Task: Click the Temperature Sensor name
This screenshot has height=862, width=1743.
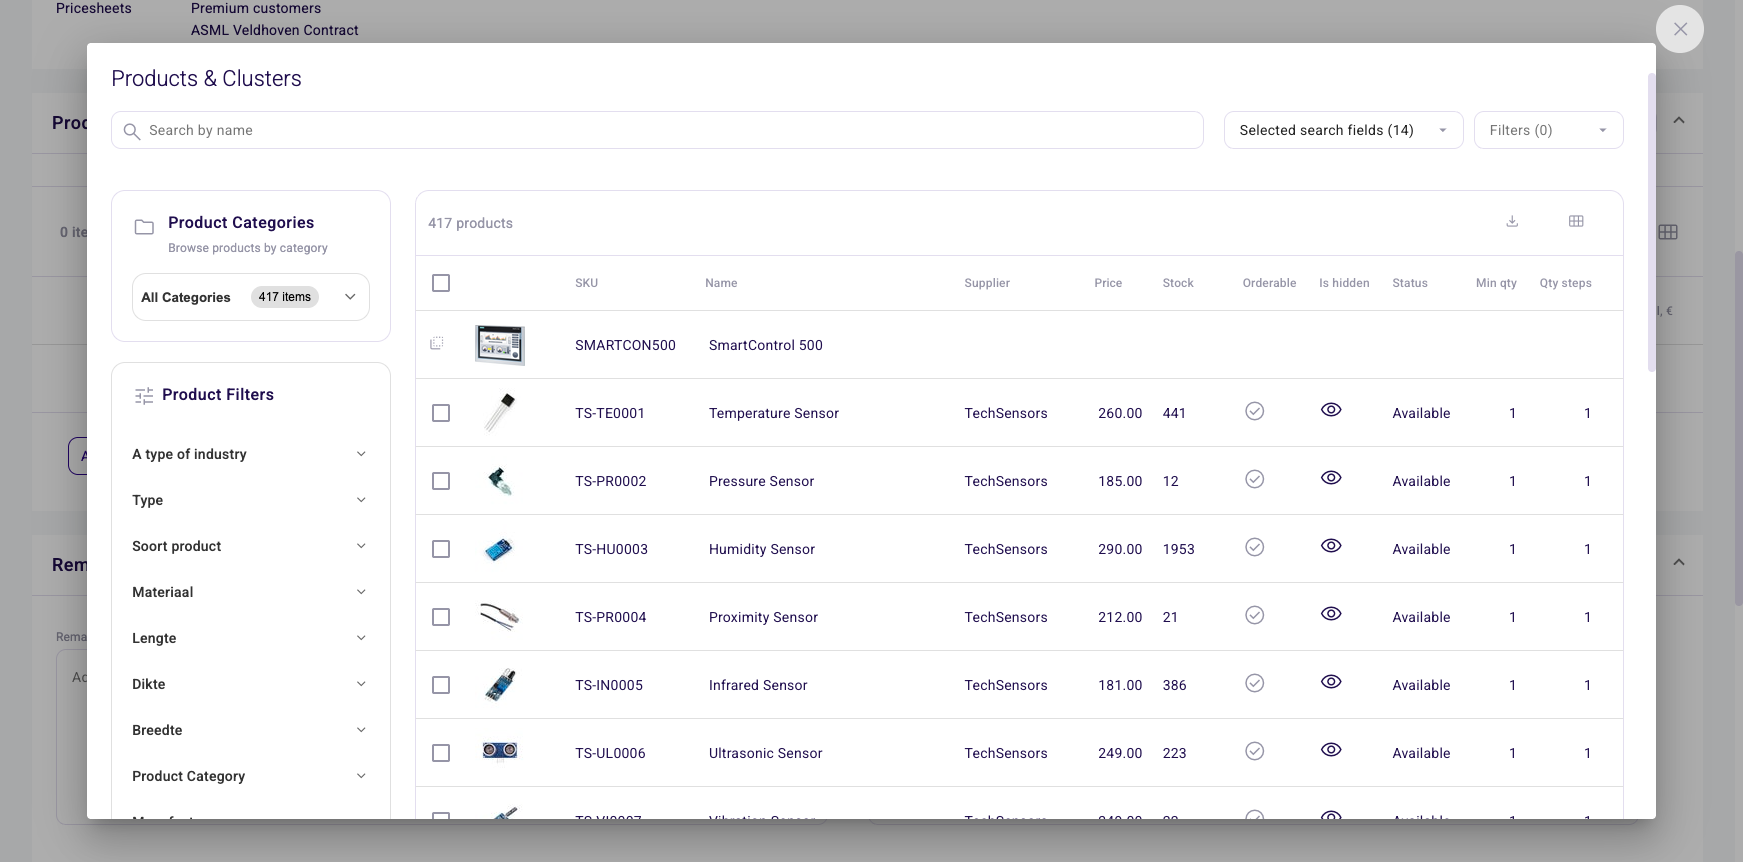Action: pos(774,413)
